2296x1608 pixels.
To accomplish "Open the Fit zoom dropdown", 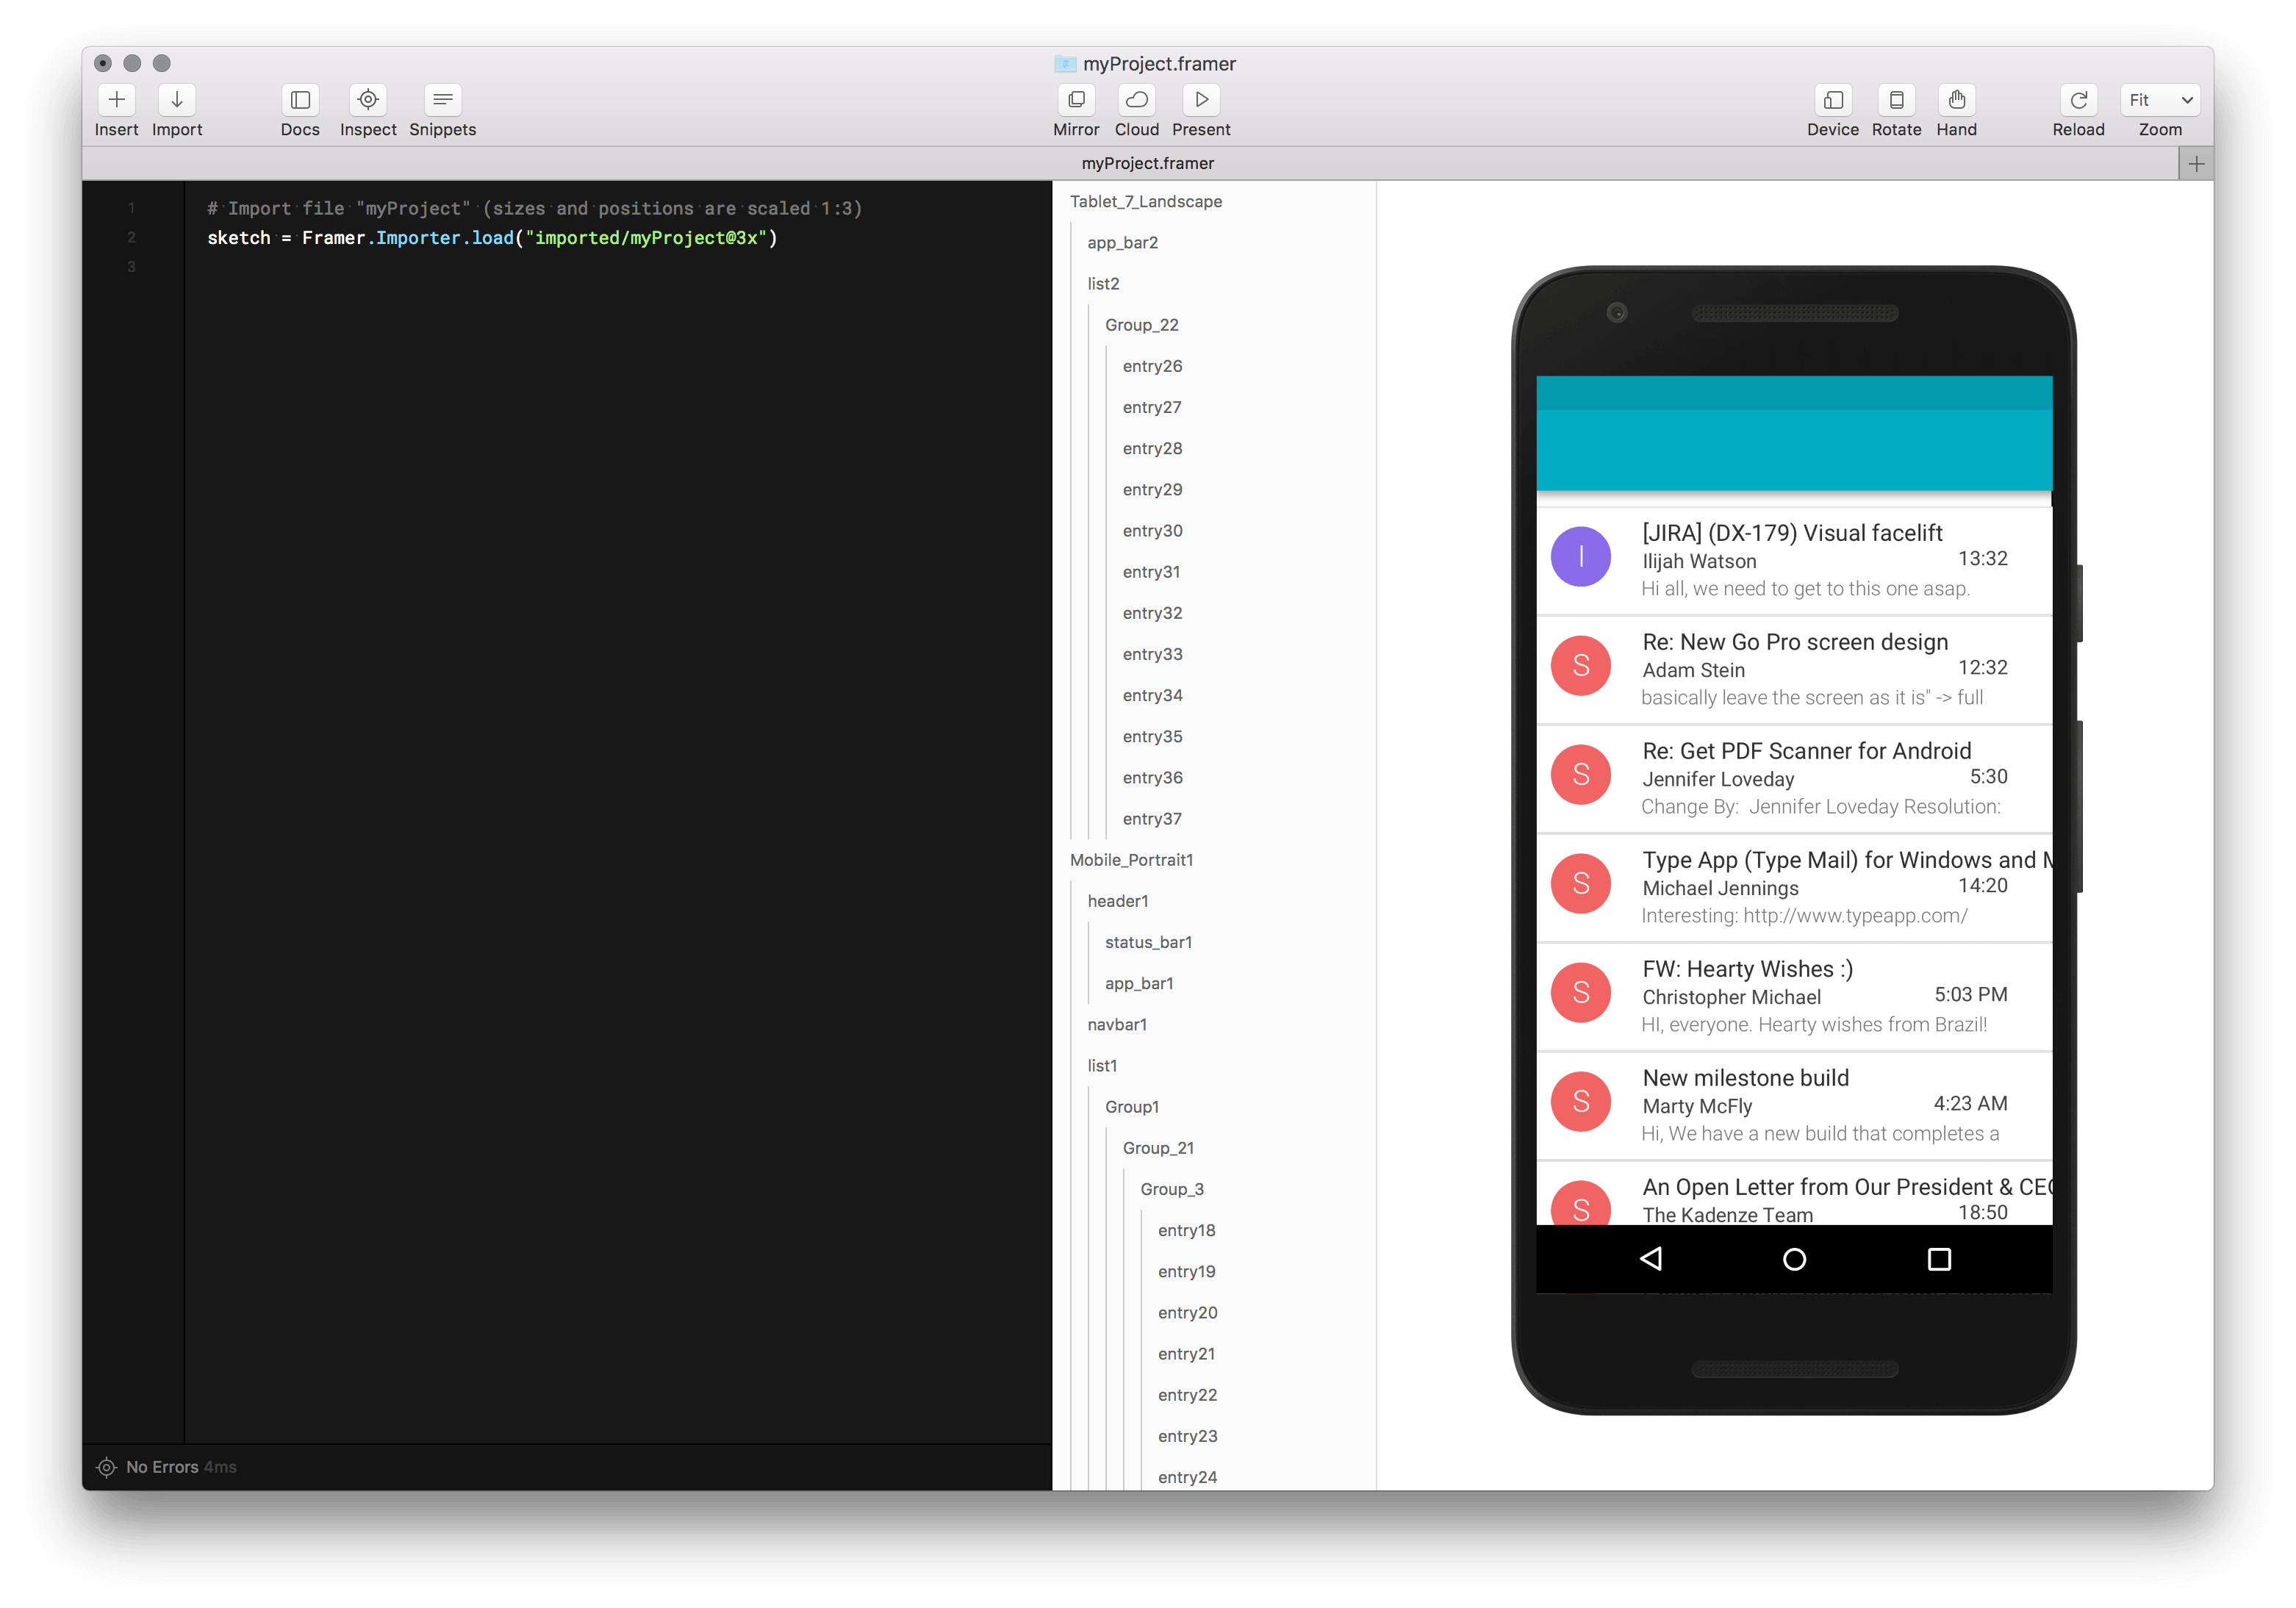I will 2159,100.
